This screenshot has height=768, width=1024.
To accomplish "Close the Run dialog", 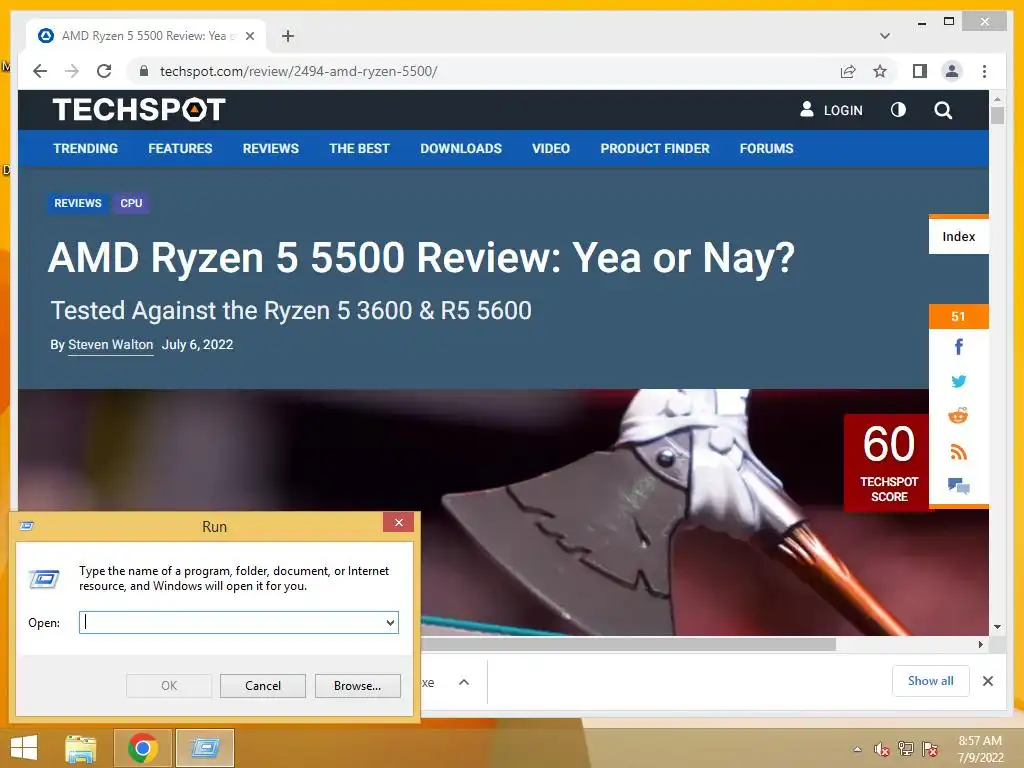I will [x=398, y=522].
